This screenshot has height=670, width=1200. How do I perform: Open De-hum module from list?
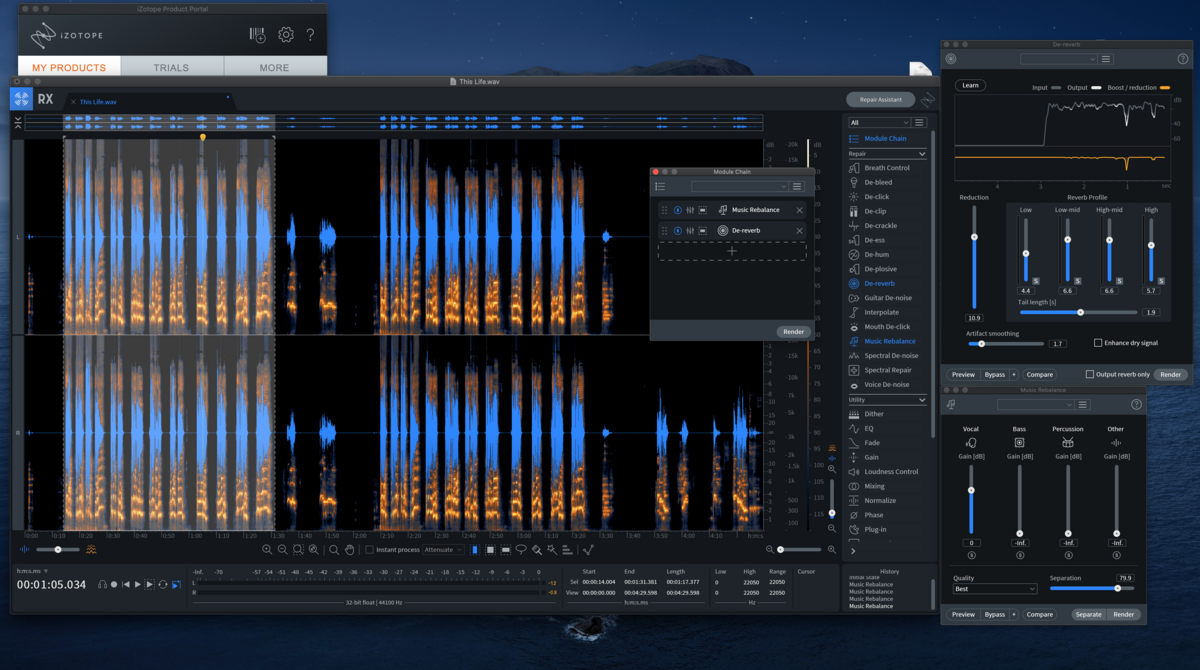click(x=875, y=255)
